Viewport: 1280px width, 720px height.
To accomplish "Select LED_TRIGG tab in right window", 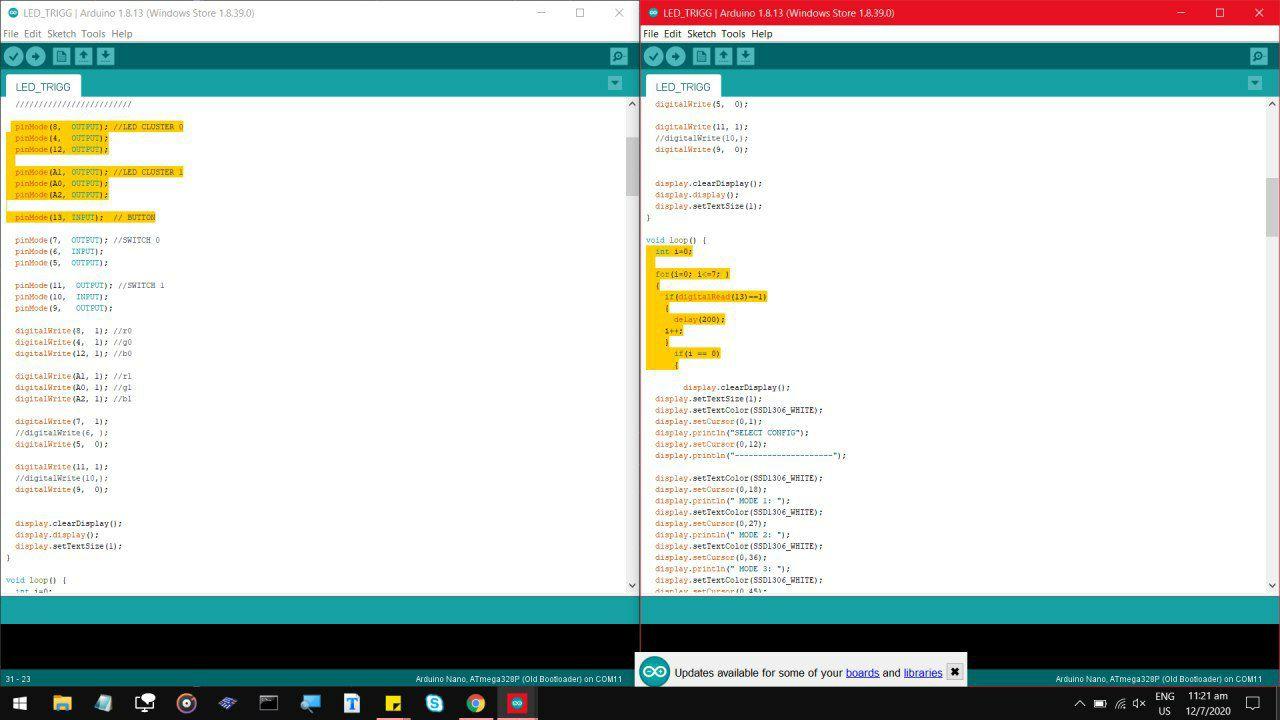I will (x=683, y=87).
